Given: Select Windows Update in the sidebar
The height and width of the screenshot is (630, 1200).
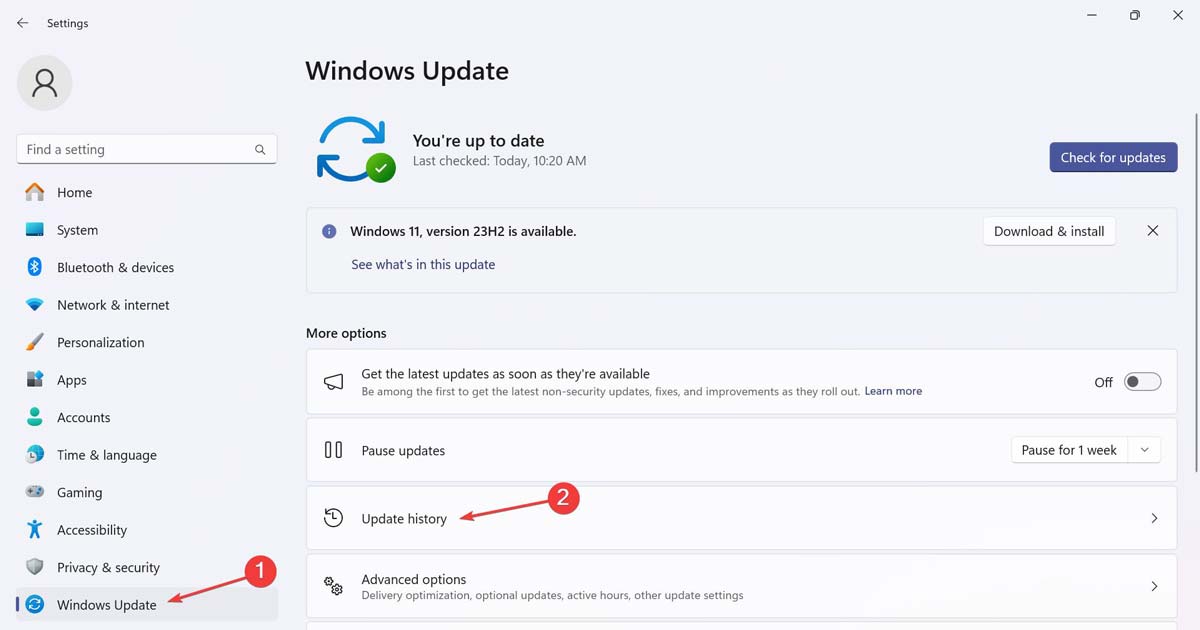Looking at the screenshot, I should tap(106, 604).
